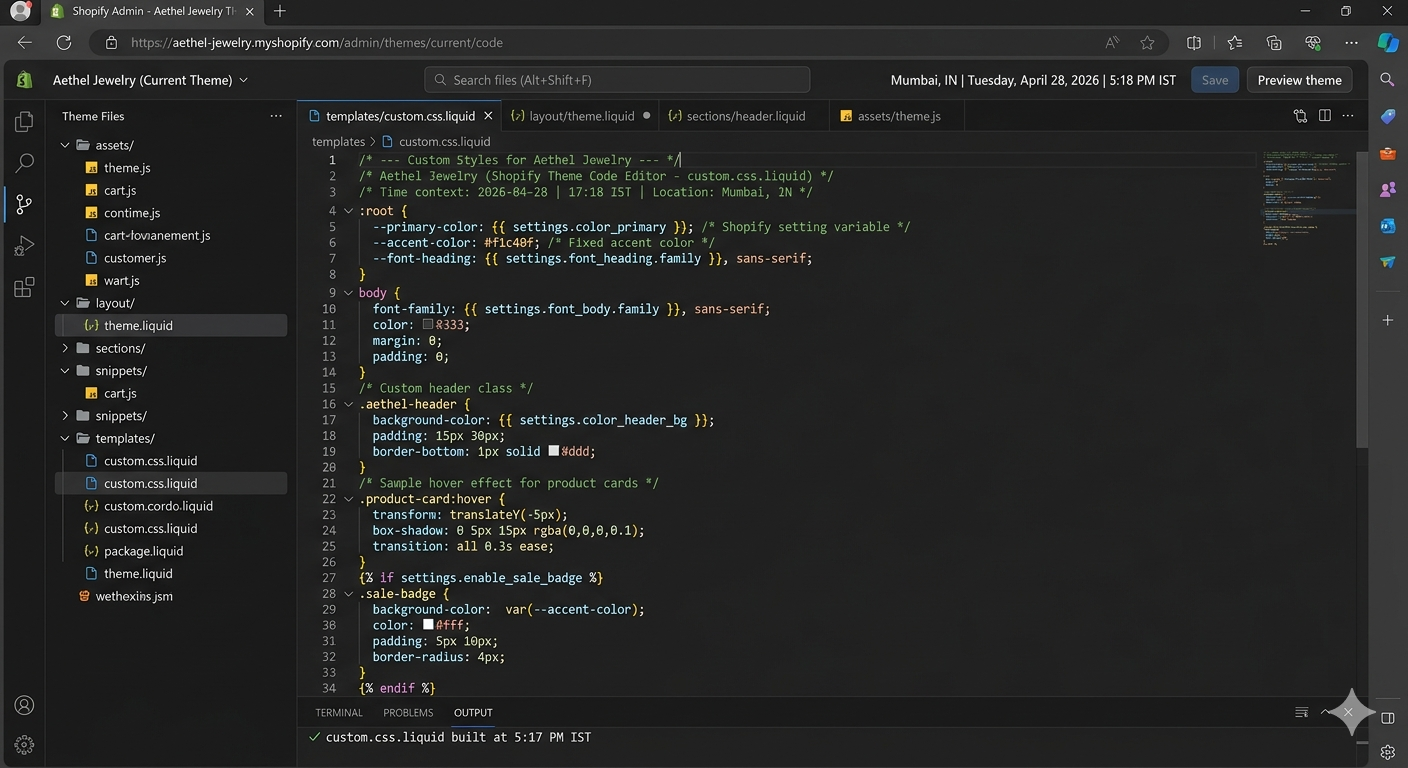Focus the Search files input

click(x=617, y=80)
